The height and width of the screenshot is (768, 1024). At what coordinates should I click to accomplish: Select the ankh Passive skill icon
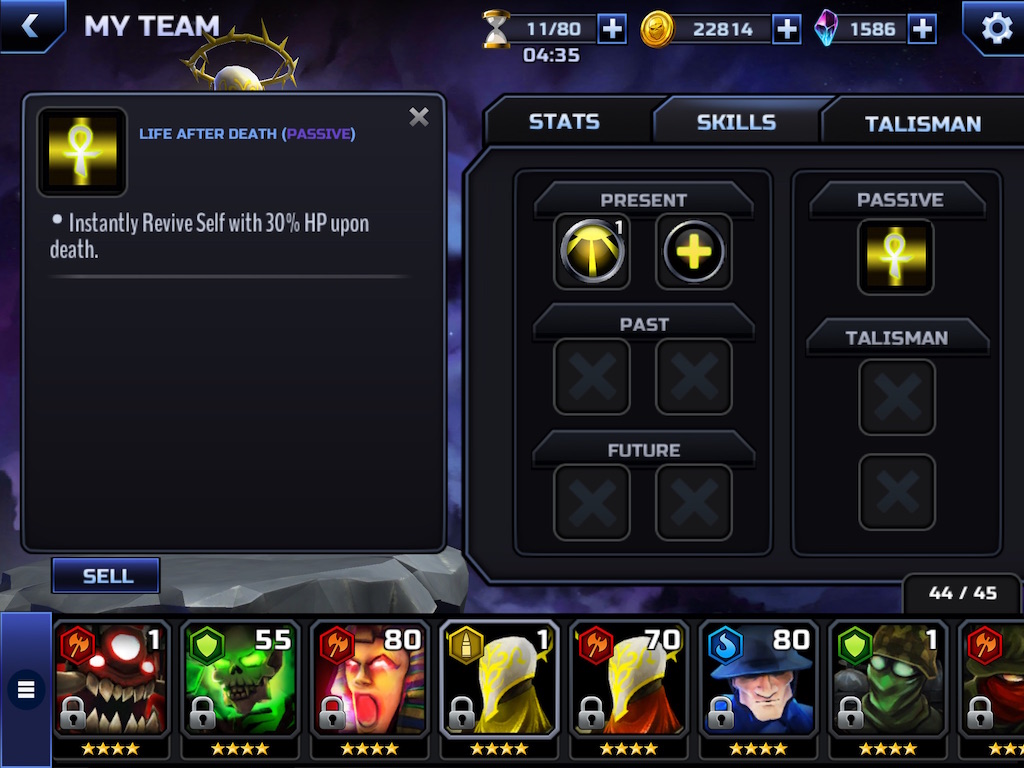(896, 257)
